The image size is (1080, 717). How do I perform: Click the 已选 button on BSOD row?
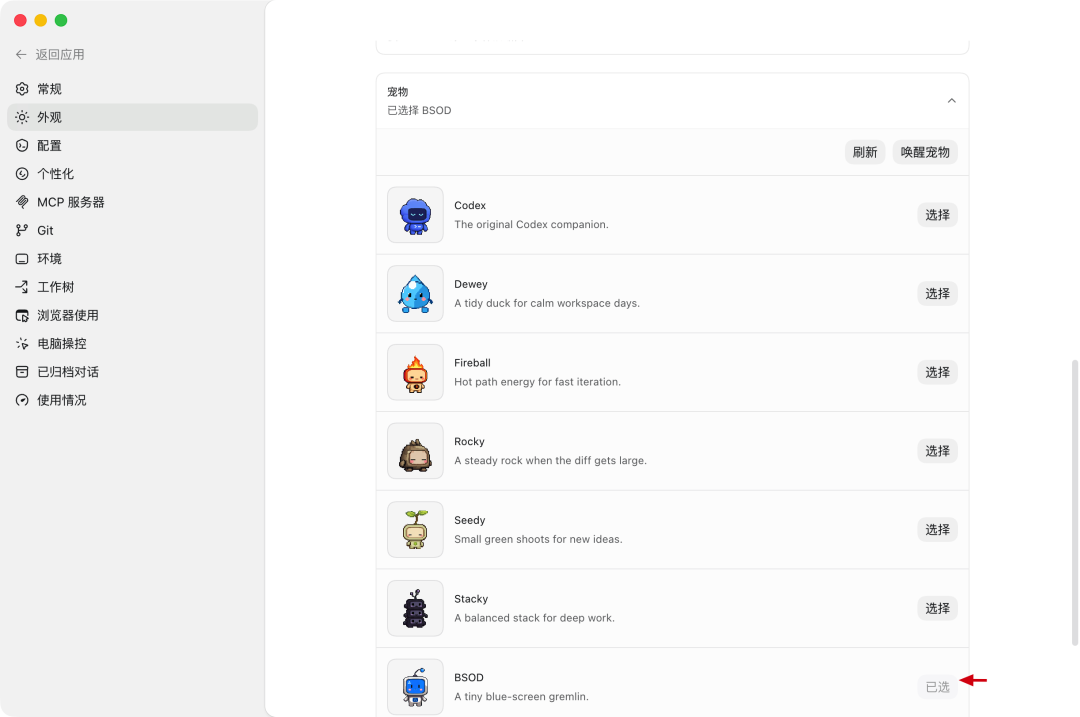(937, 687)
